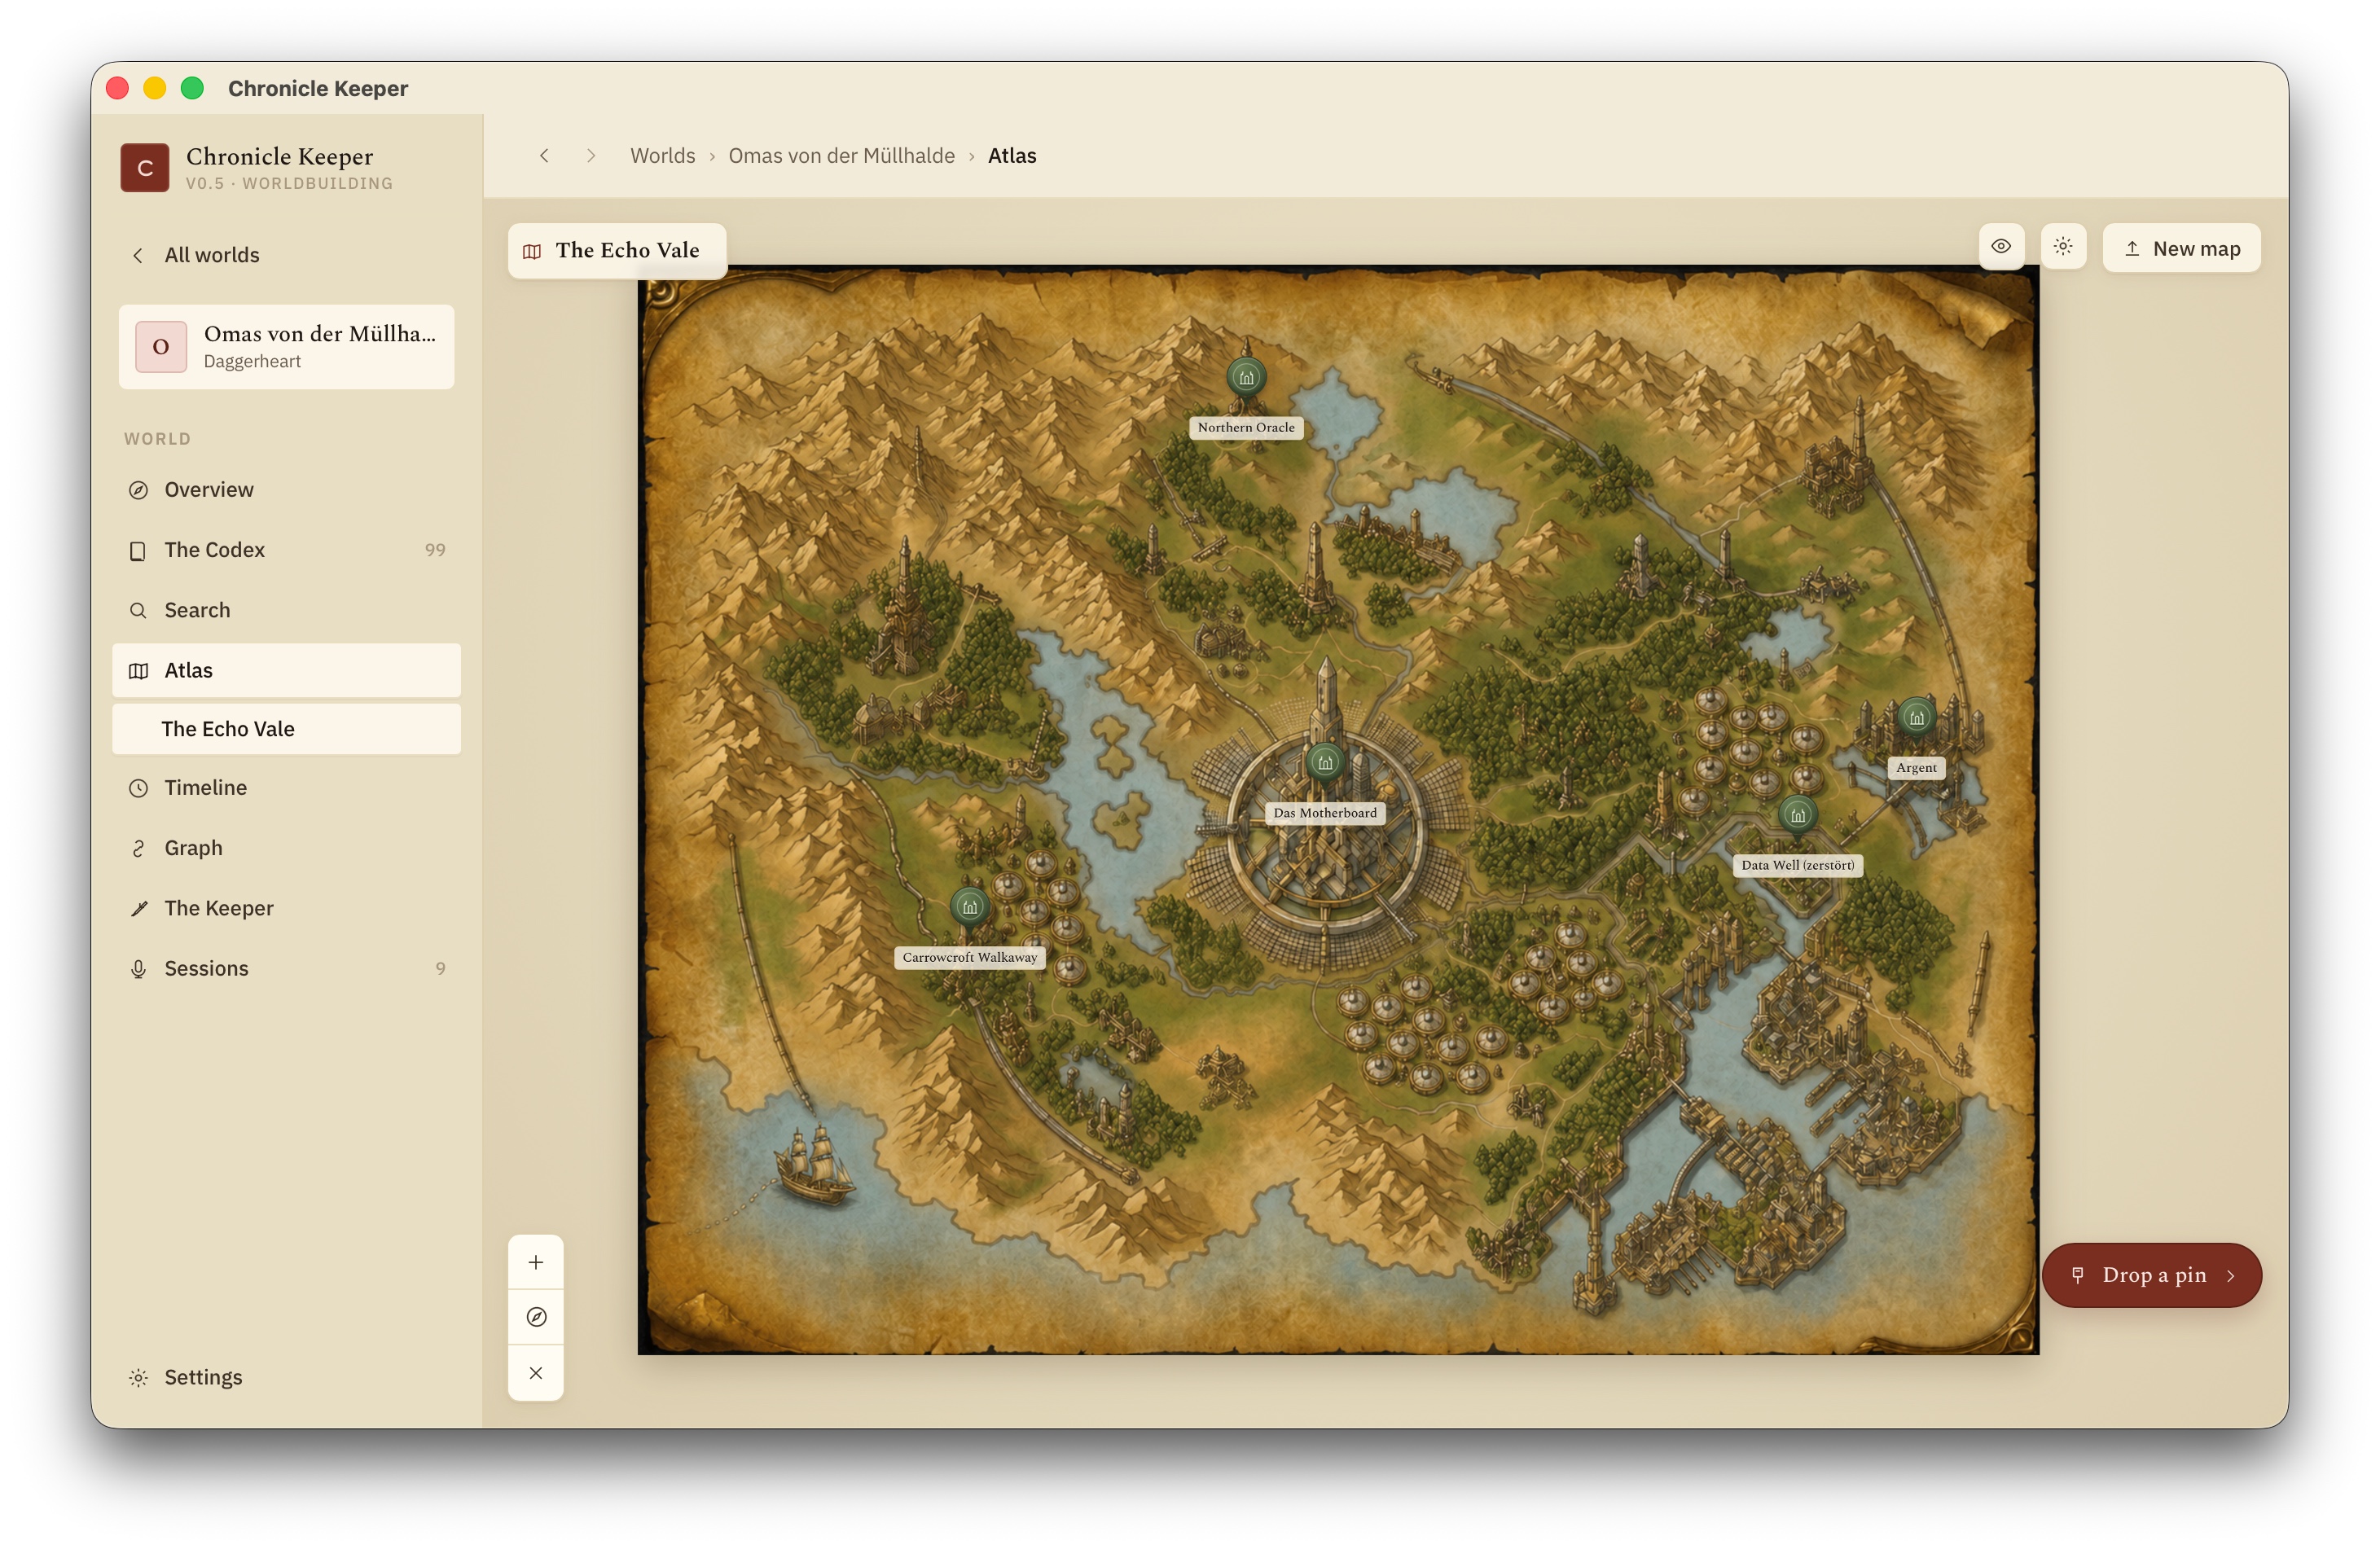Open Graph view
The image size is (2380, 1549).
coord(287,848)
